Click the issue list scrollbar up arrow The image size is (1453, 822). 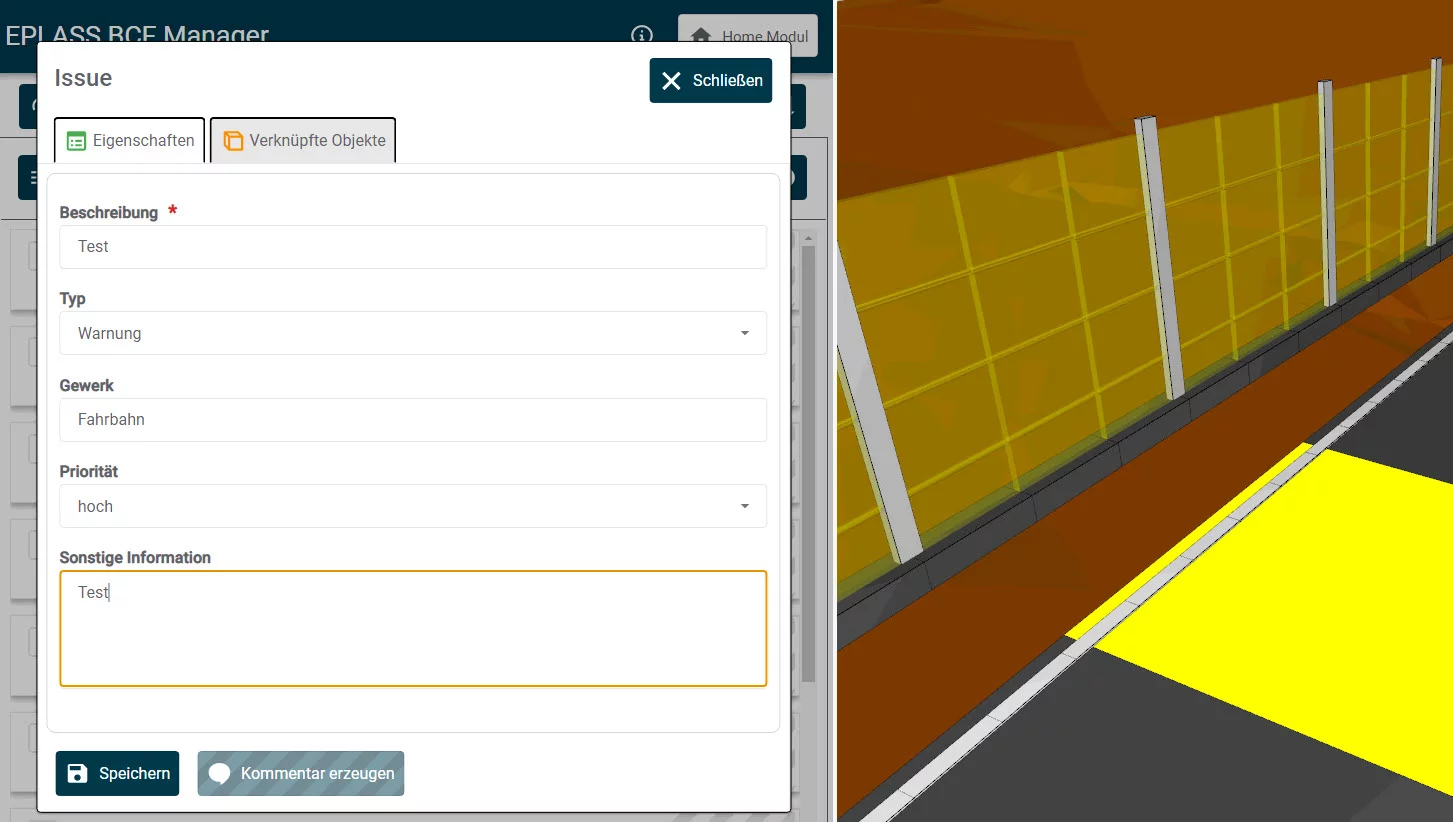pyautogui.click(x=808, y=238)
